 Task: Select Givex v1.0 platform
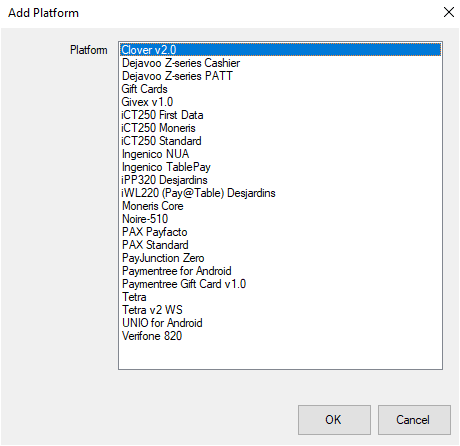click(280, 102)
